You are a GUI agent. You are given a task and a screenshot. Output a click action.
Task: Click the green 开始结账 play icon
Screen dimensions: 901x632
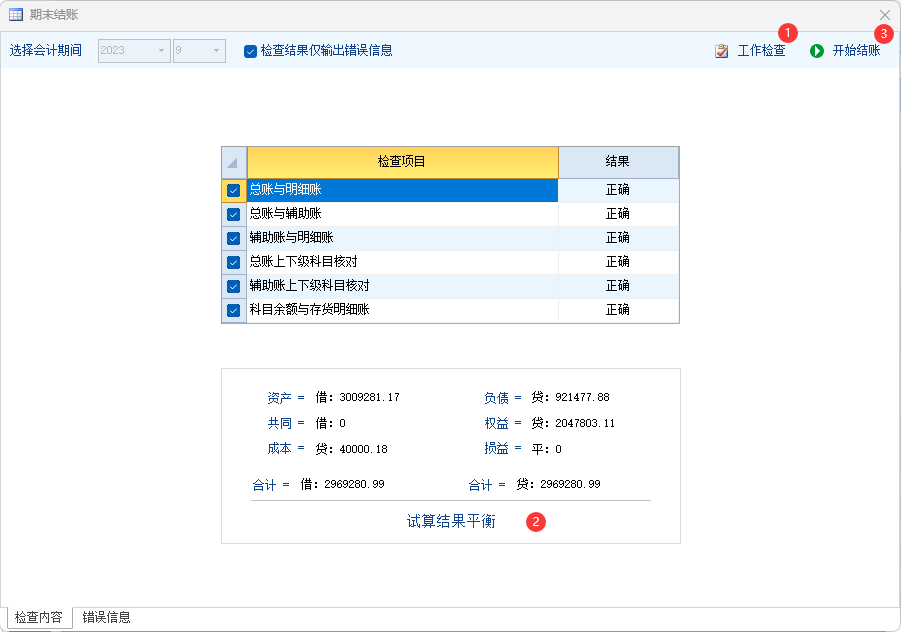[817, 51]
